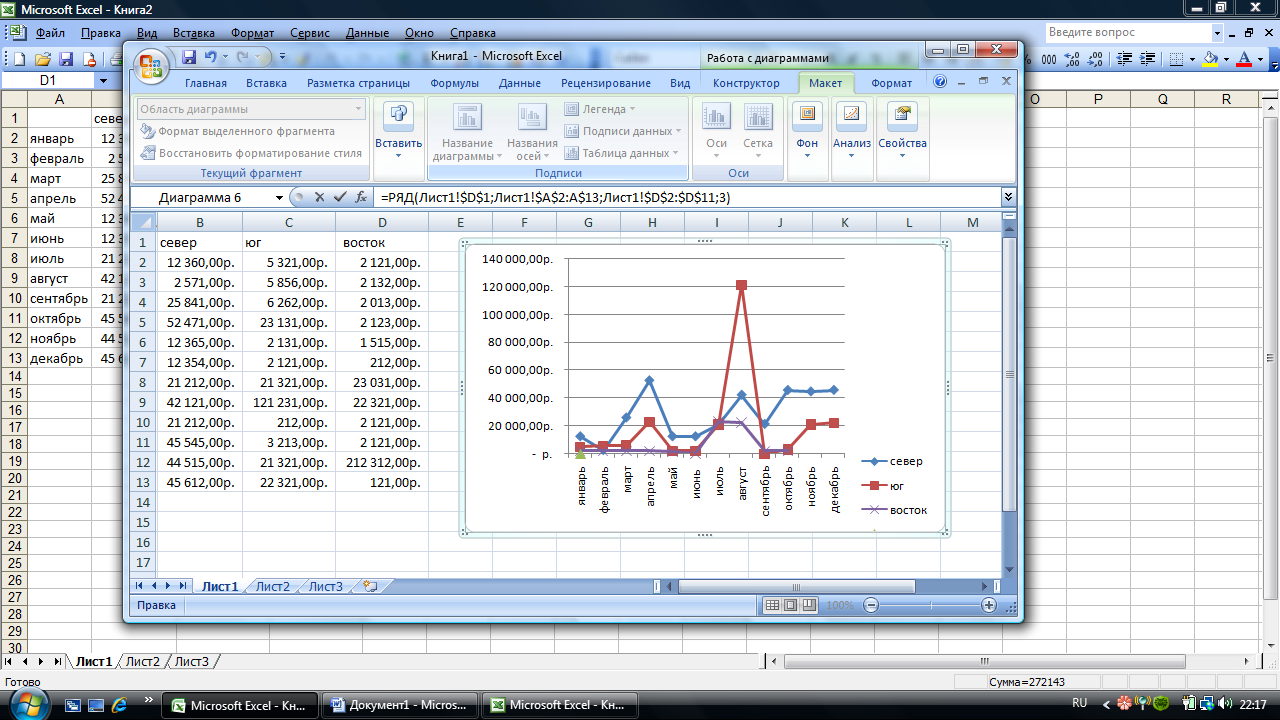
Task: Click cancel X in formula bar
Action: click(320, 197)
